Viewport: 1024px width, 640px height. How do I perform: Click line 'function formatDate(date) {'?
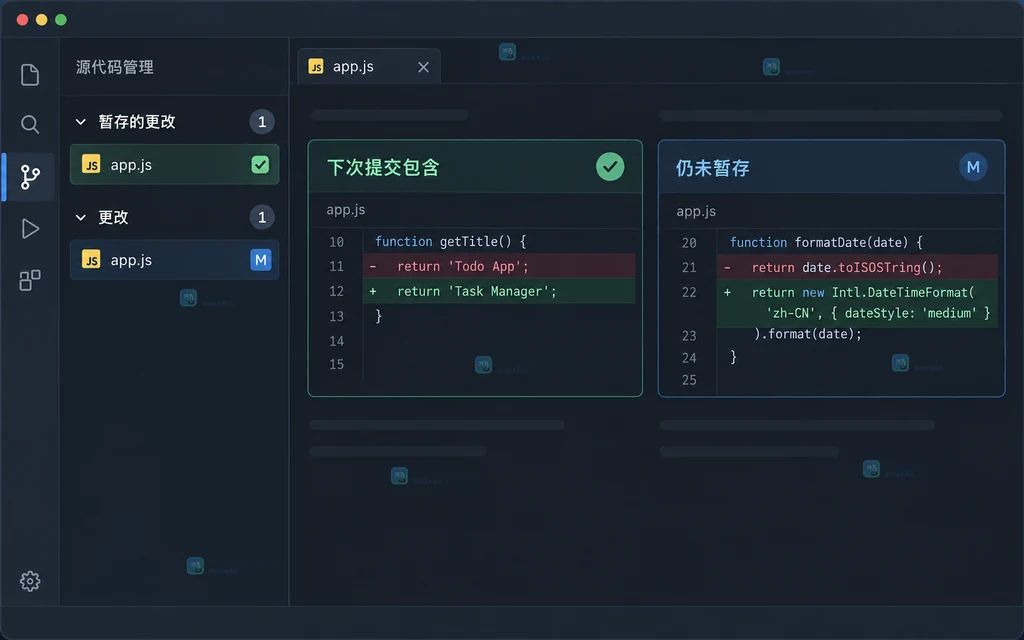click(826, 242)
